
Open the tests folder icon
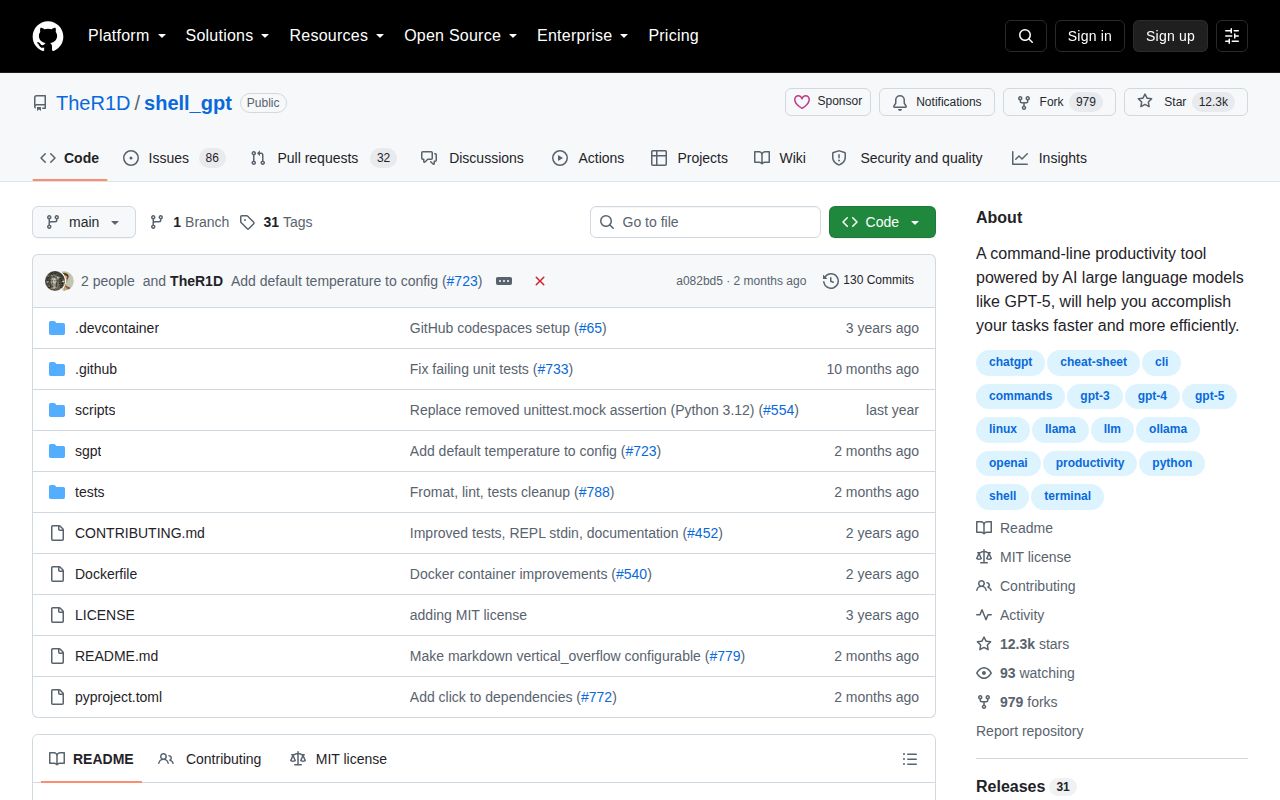pos(57,492)
